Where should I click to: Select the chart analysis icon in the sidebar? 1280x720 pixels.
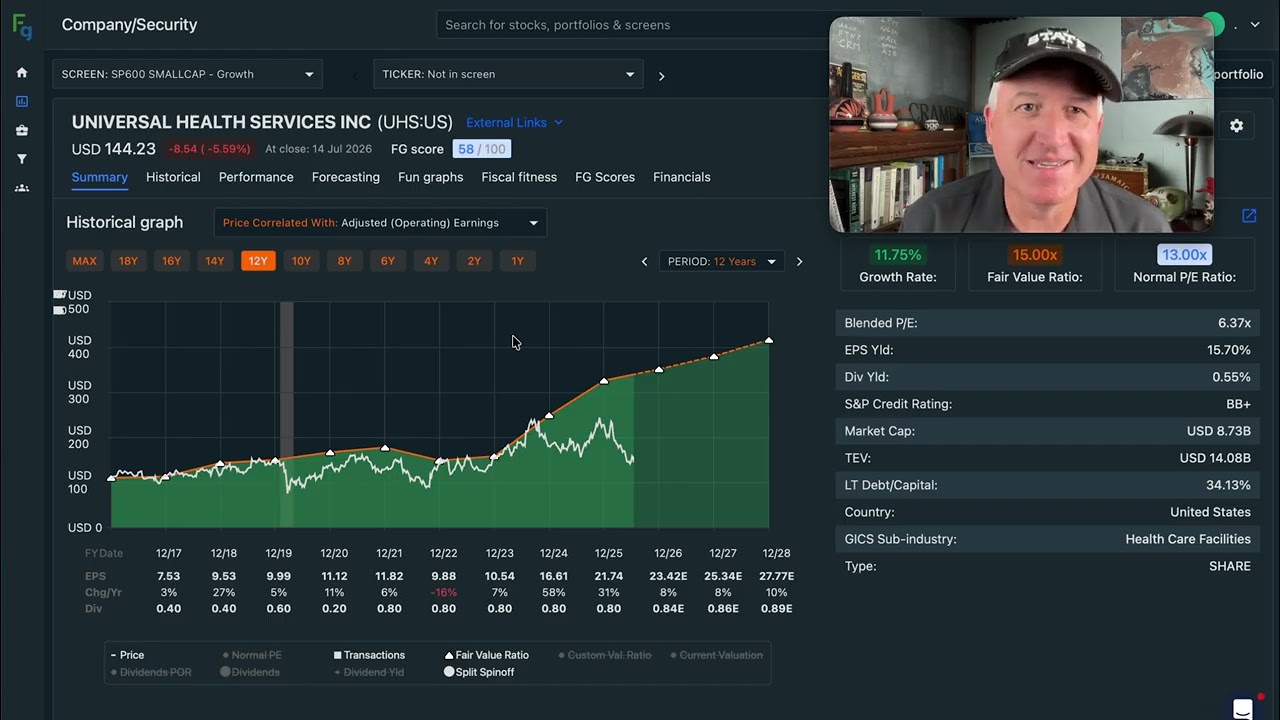click(22, 101)
